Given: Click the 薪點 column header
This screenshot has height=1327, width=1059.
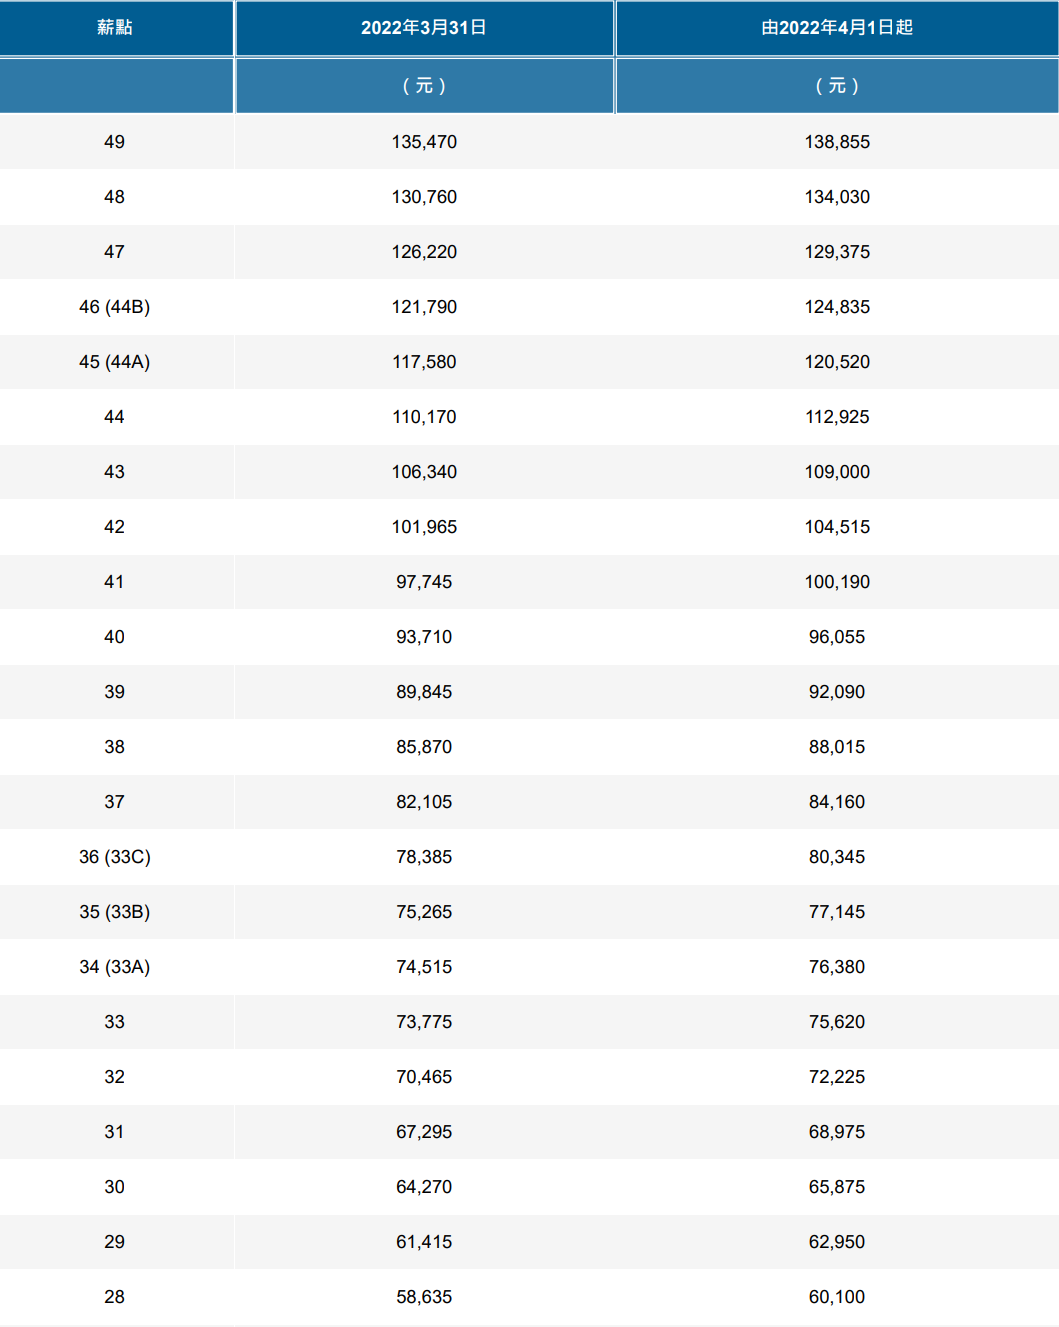Looking at the screenshot, I should coord(115,28).
